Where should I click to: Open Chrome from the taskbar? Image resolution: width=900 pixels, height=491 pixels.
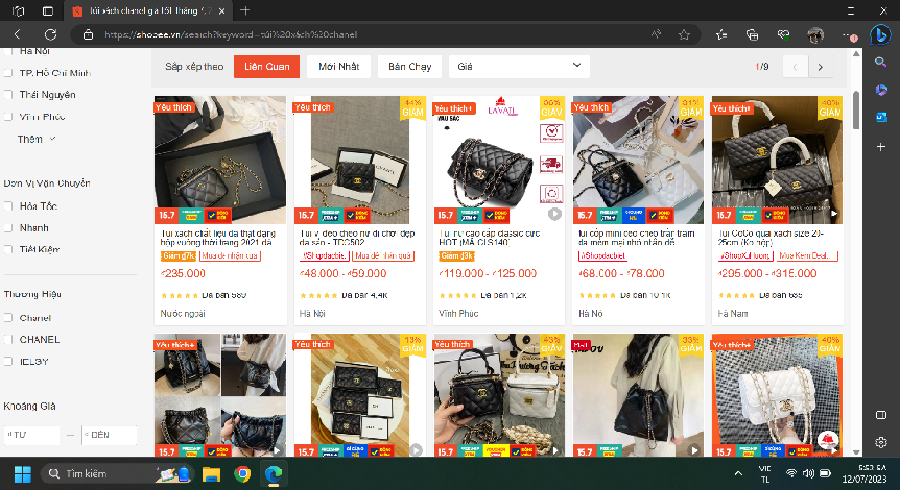tap(242, 473)
